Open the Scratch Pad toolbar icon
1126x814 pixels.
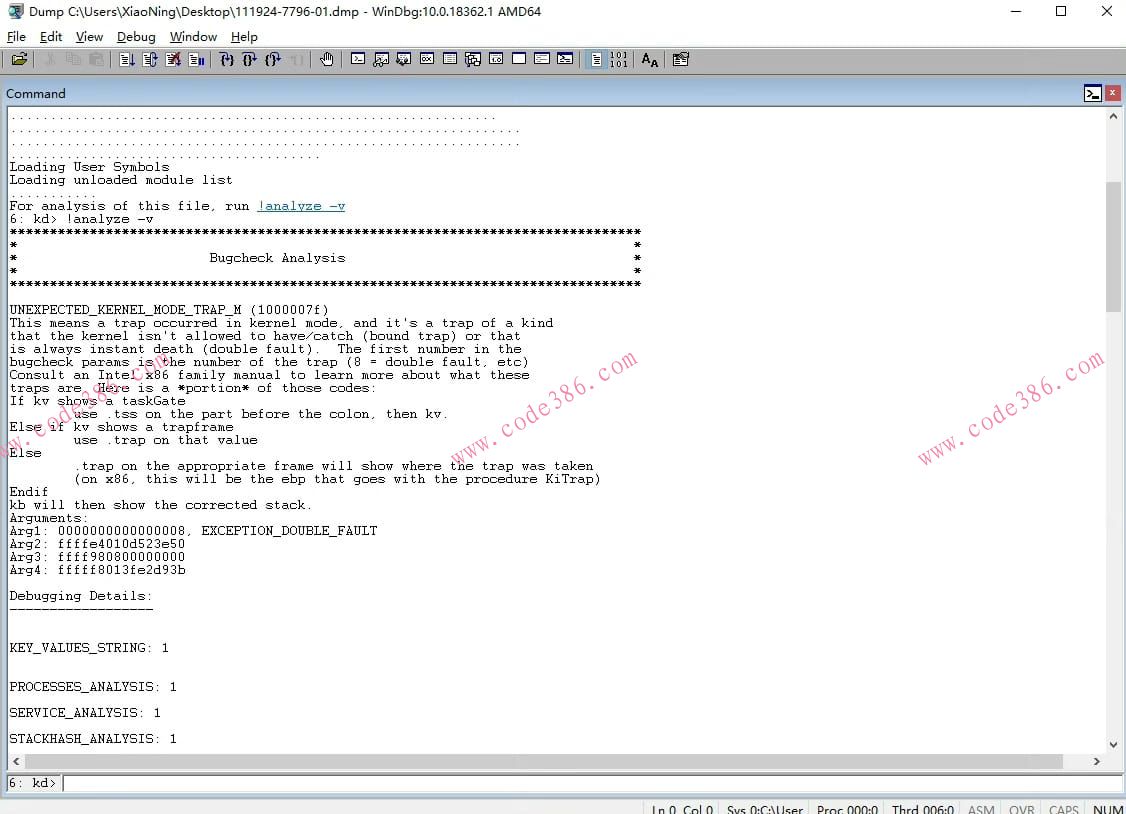click(x=518, y=60)
